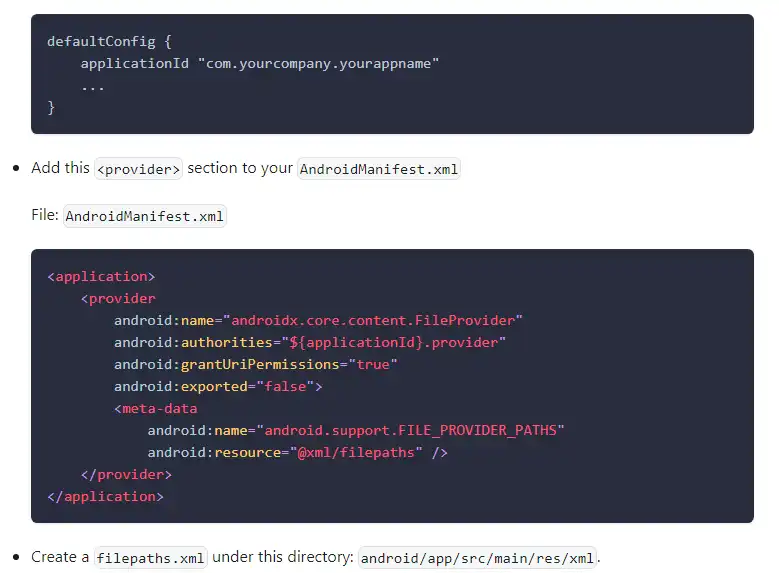Click the closing brace of defaultConfig
Viewport: 779px width, 573px height.
pyautogui.click(x=51, y=107)
